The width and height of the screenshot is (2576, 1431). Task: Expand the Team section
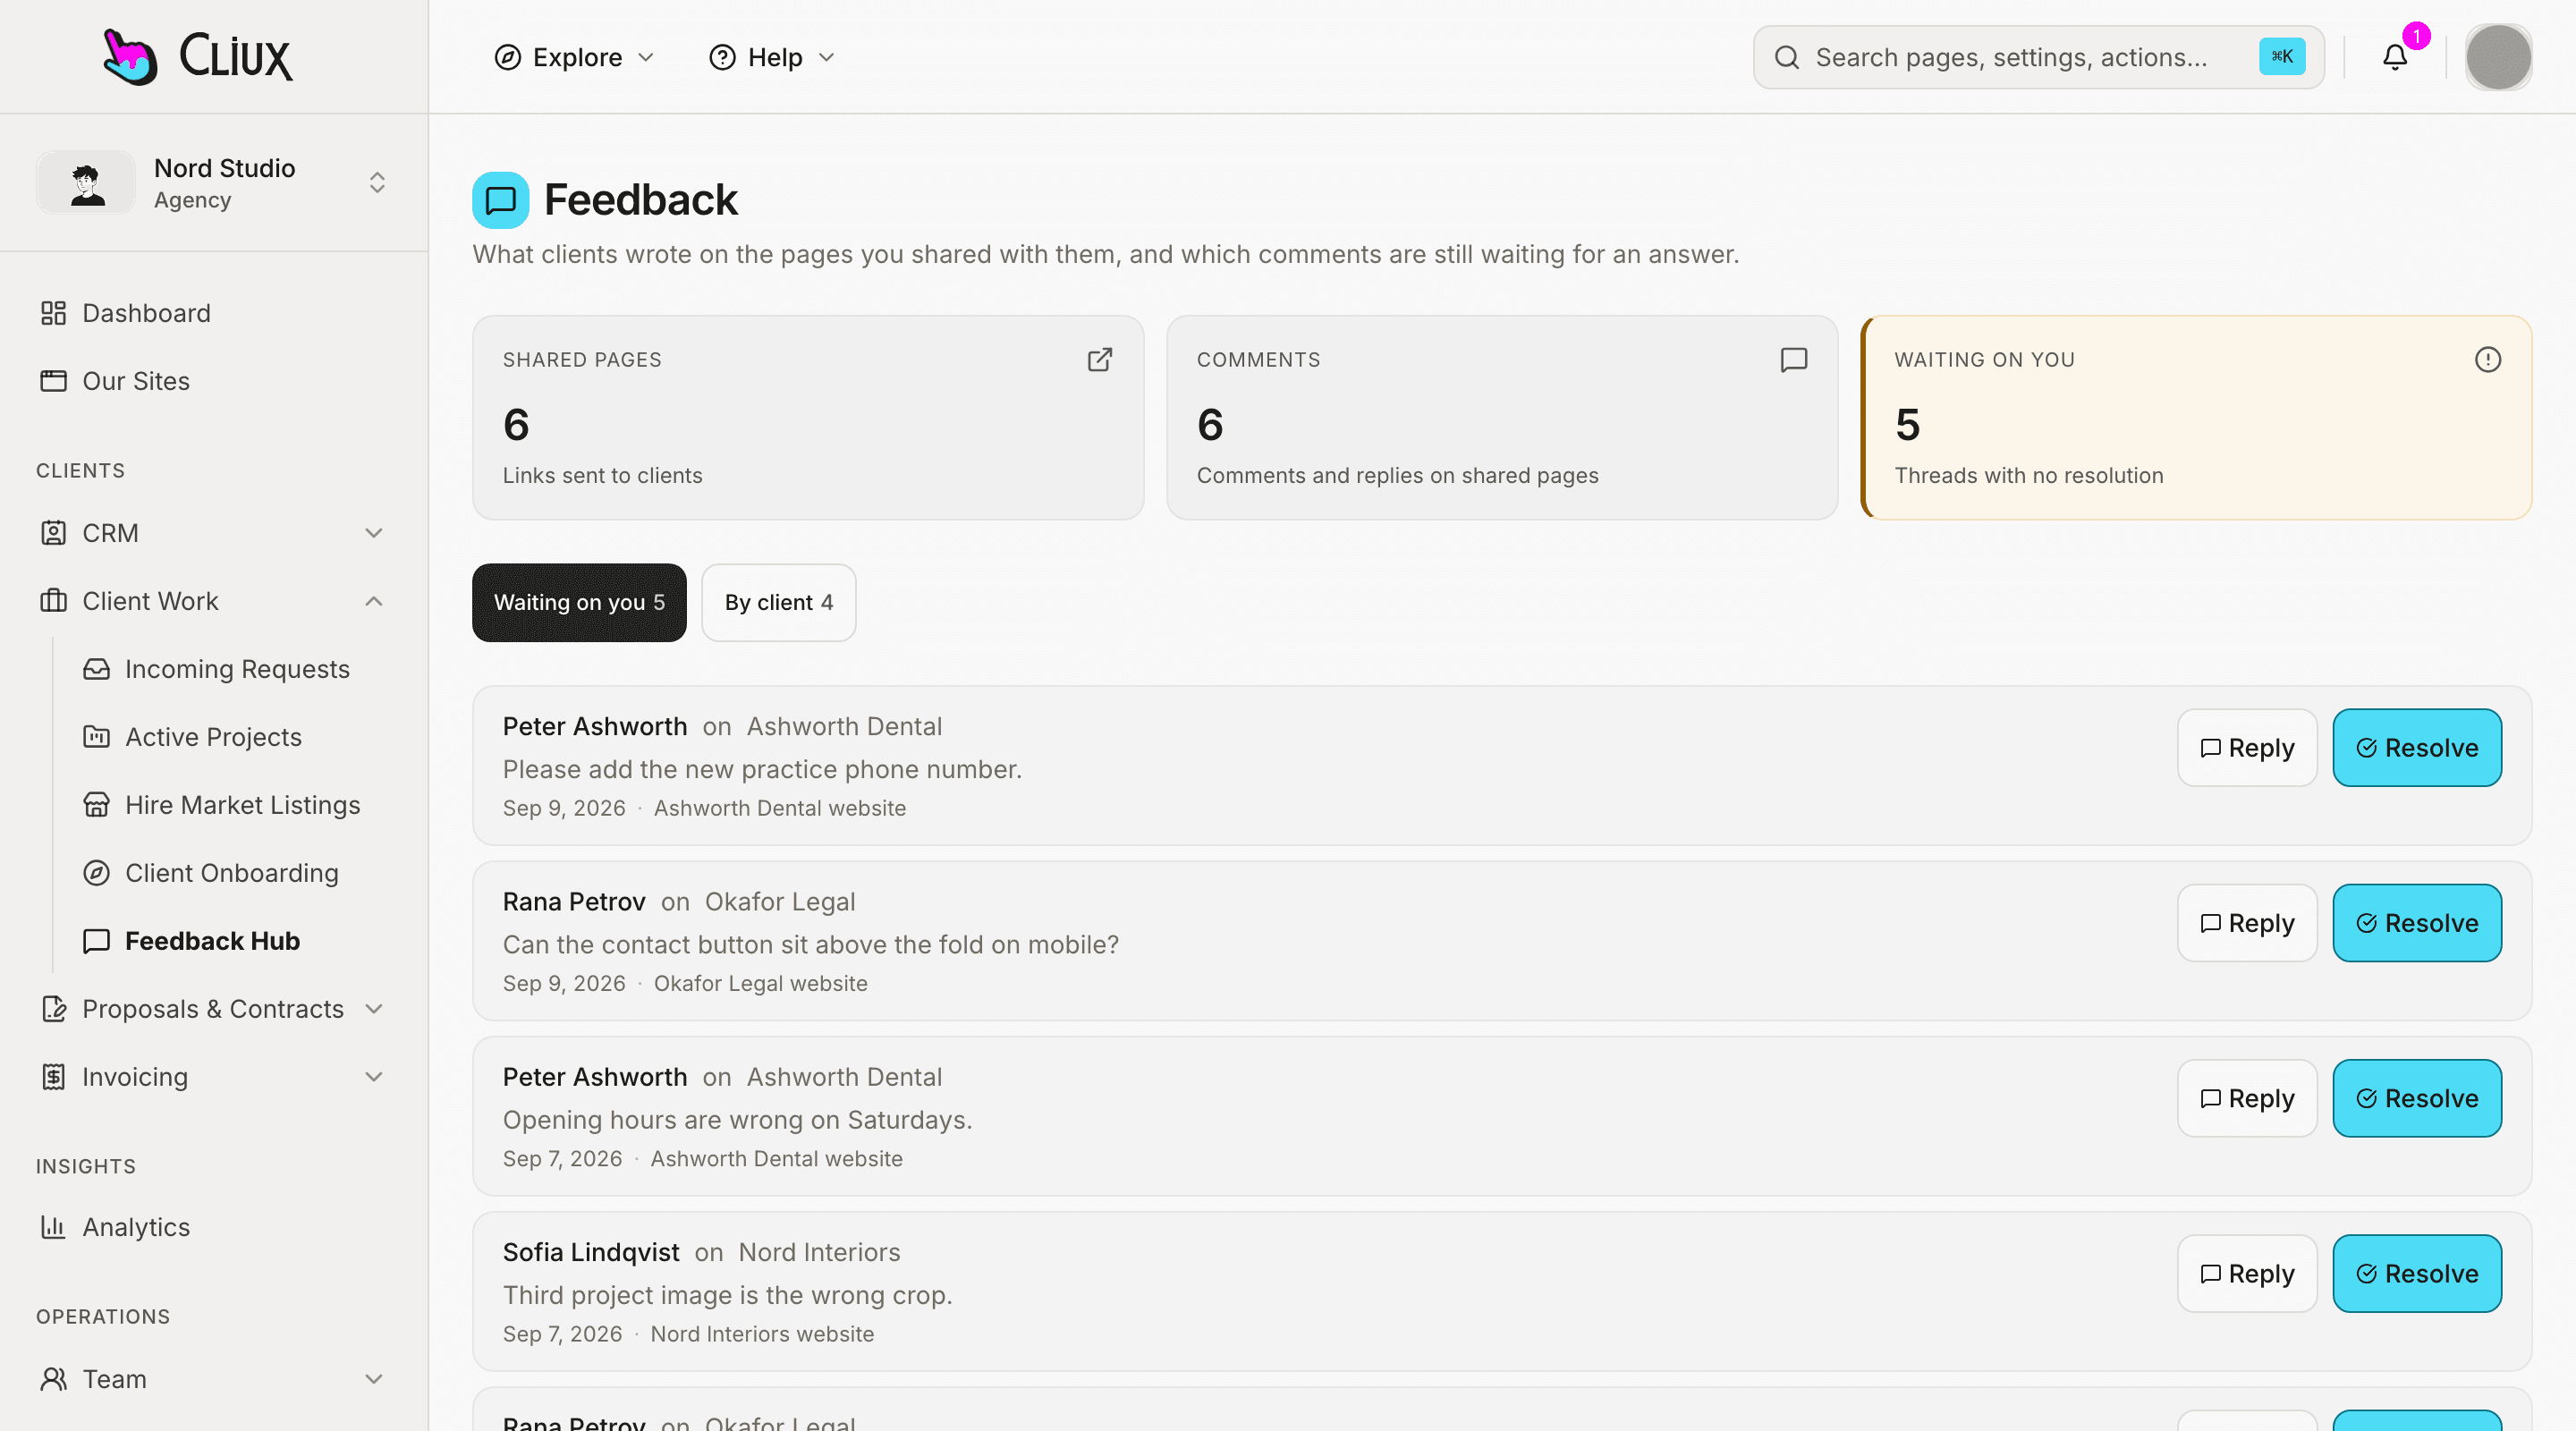click(x=214, y=1379)
